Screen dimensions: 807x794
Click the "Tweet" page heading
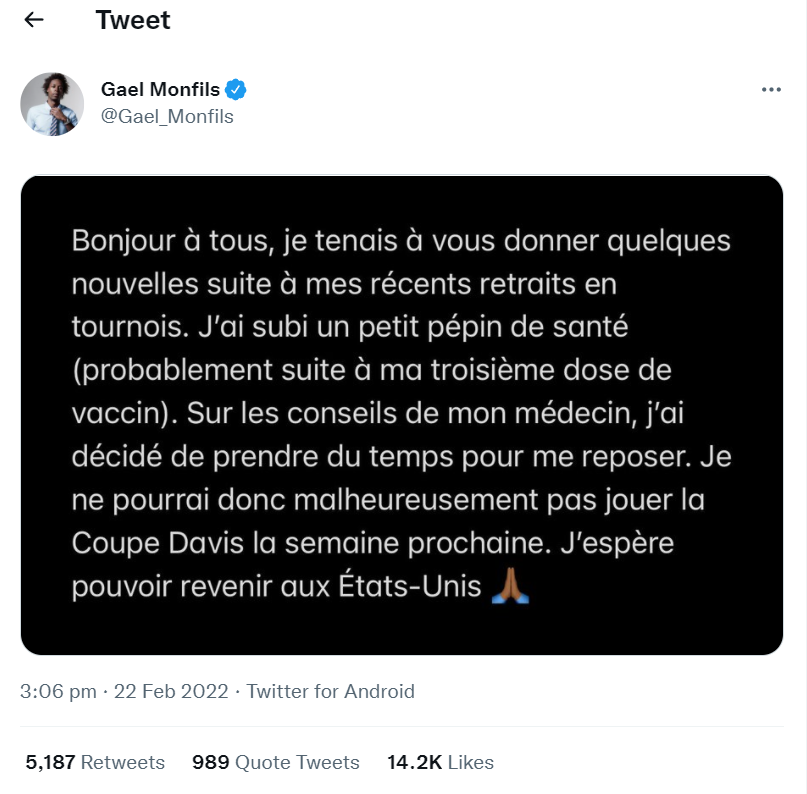pos(133,20)
